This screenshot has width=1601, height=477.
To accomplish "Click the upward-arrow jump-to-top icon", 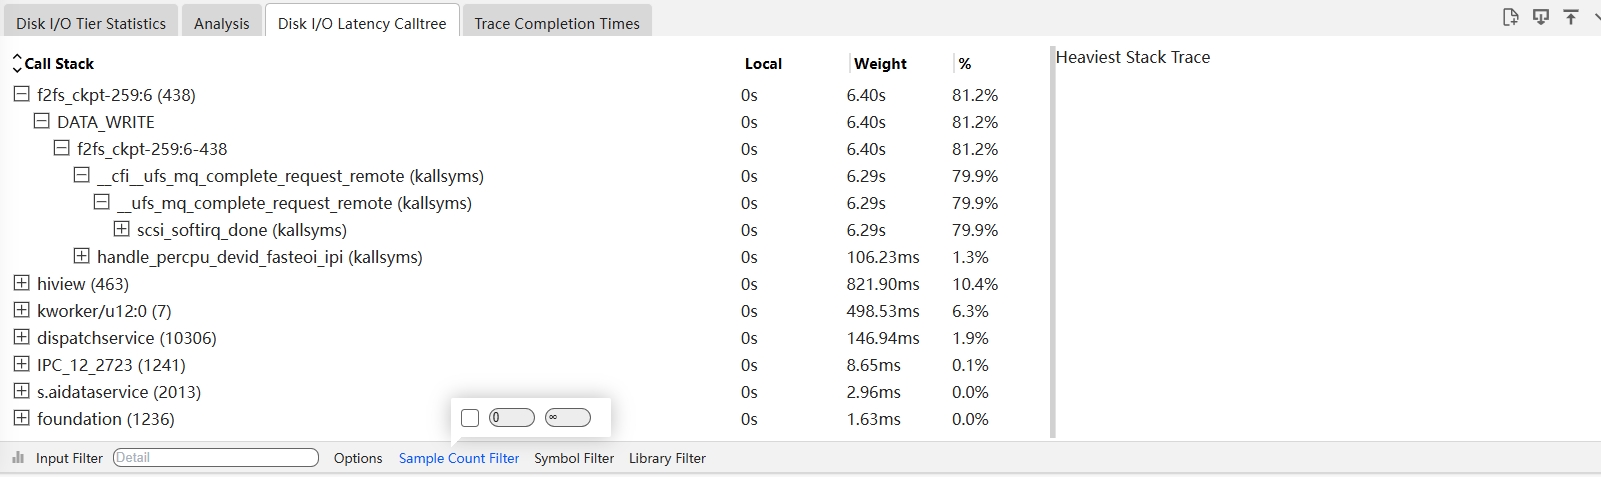I will point(1571,17).
